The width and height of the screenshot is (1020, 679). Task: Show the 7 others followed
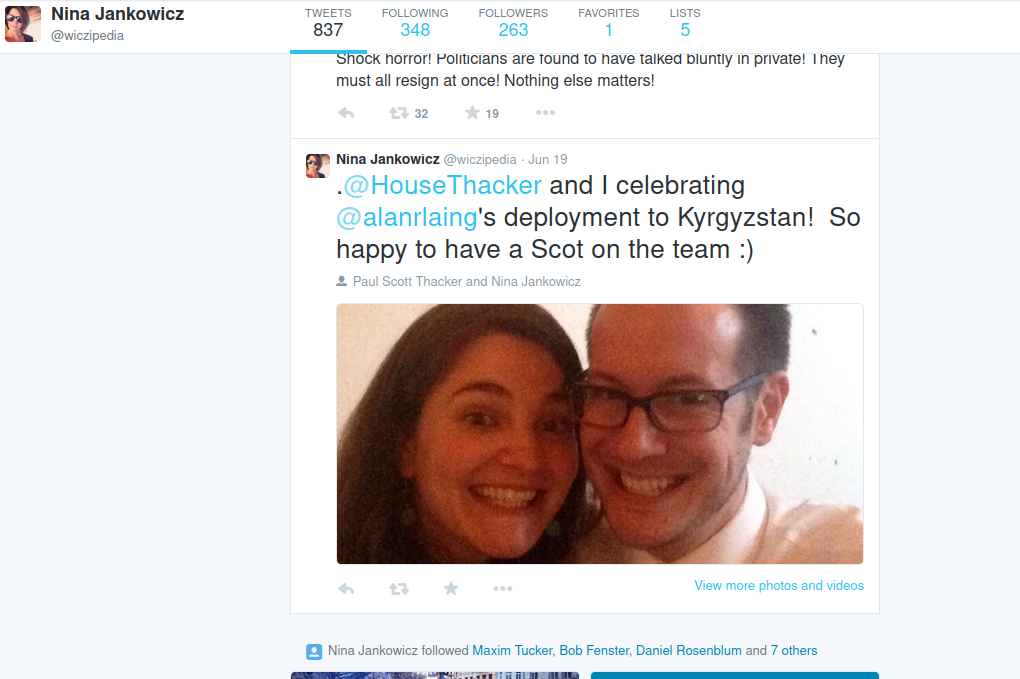pyautogui.click(x=794, y=650)
